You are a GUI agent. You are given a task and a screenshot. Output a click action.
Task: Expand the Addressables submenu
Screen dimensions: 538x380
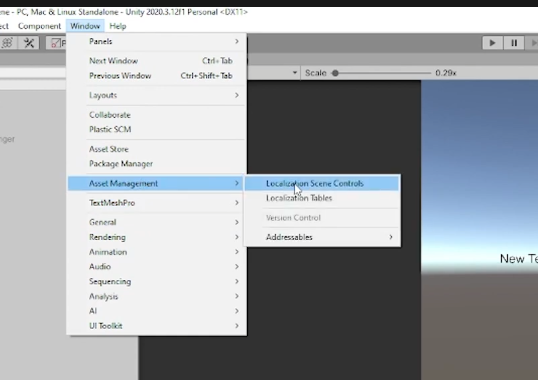[322, 237]
